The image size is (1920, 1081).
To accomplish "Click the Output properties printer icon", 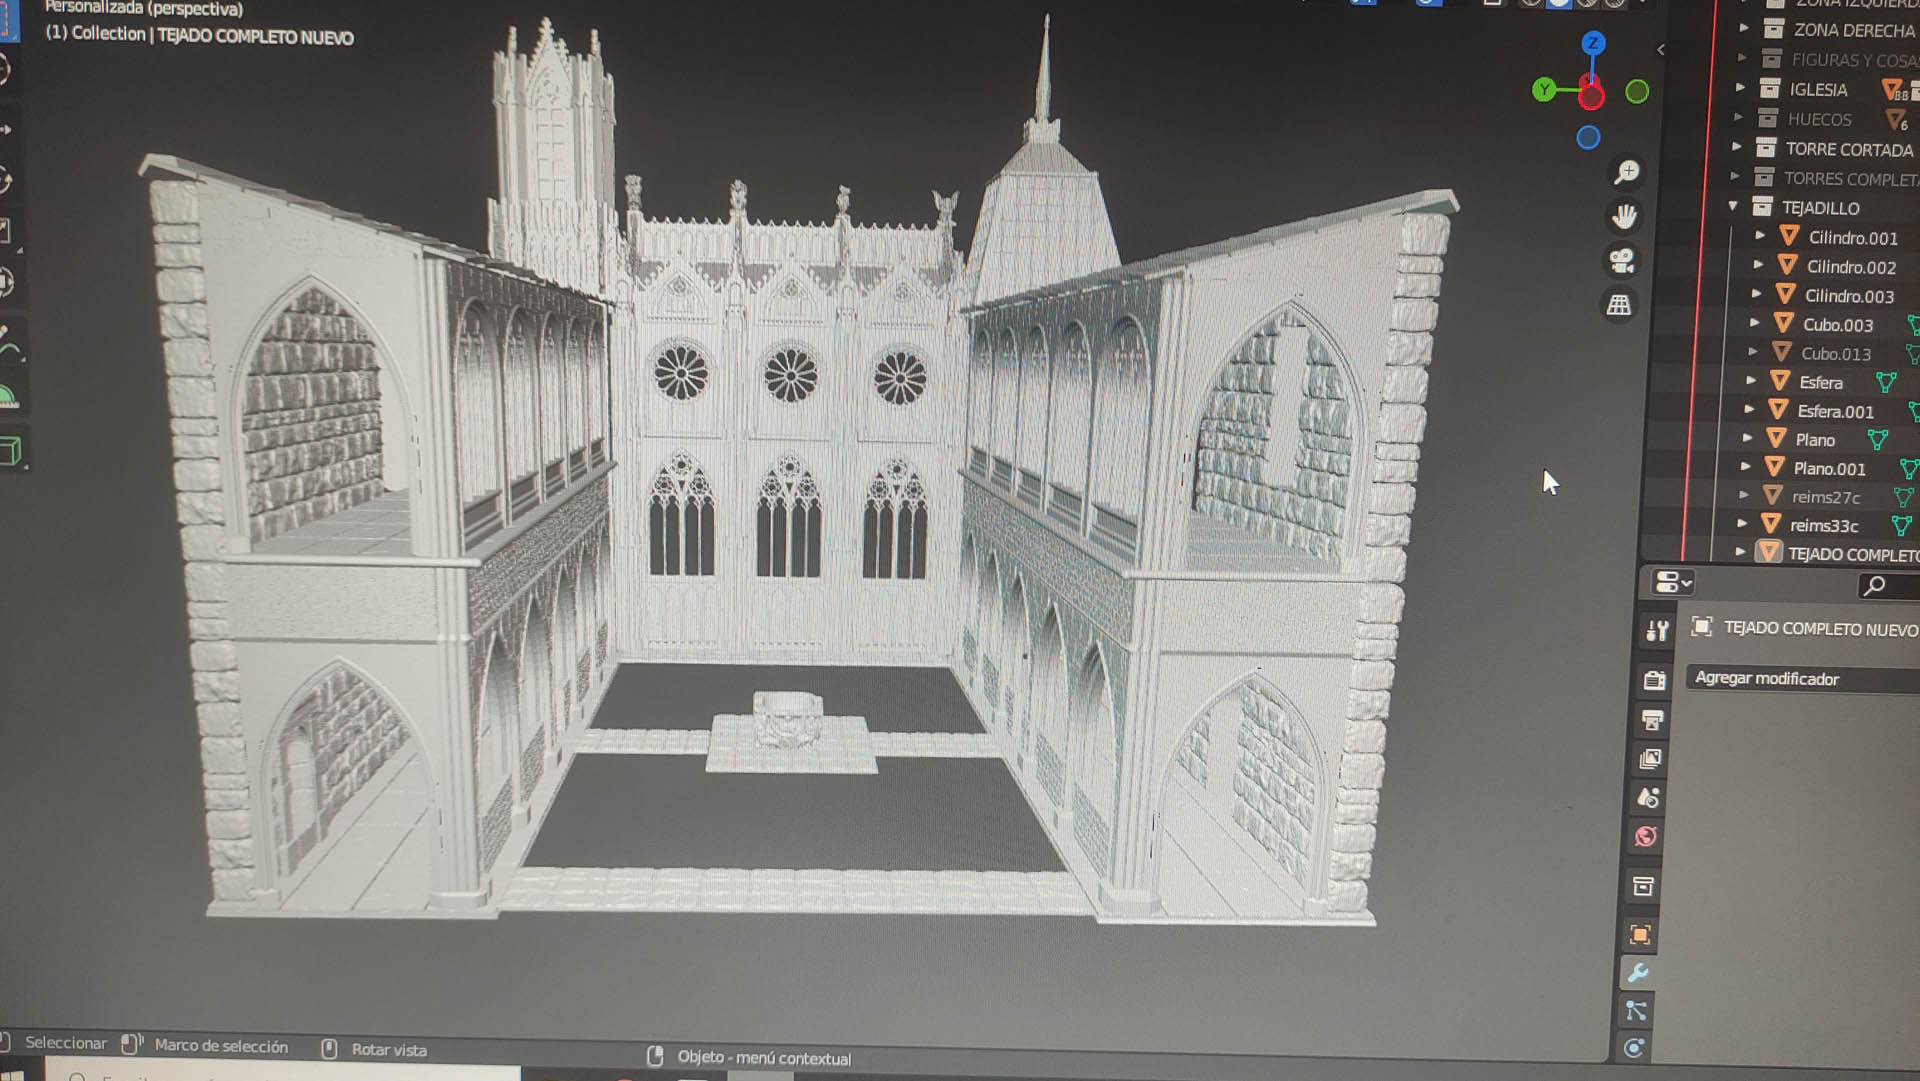I will click(x=1650, y=718).
